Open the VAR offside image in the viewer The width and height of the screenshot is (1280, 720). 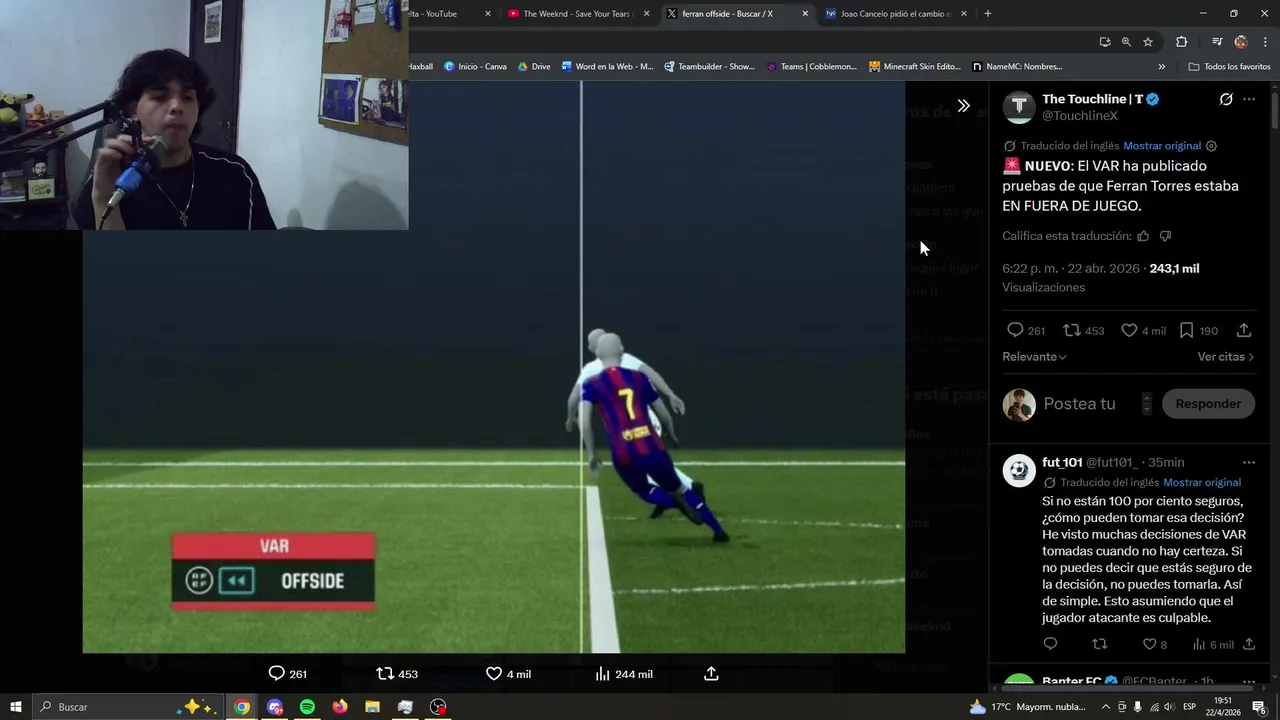pos(494,367)
